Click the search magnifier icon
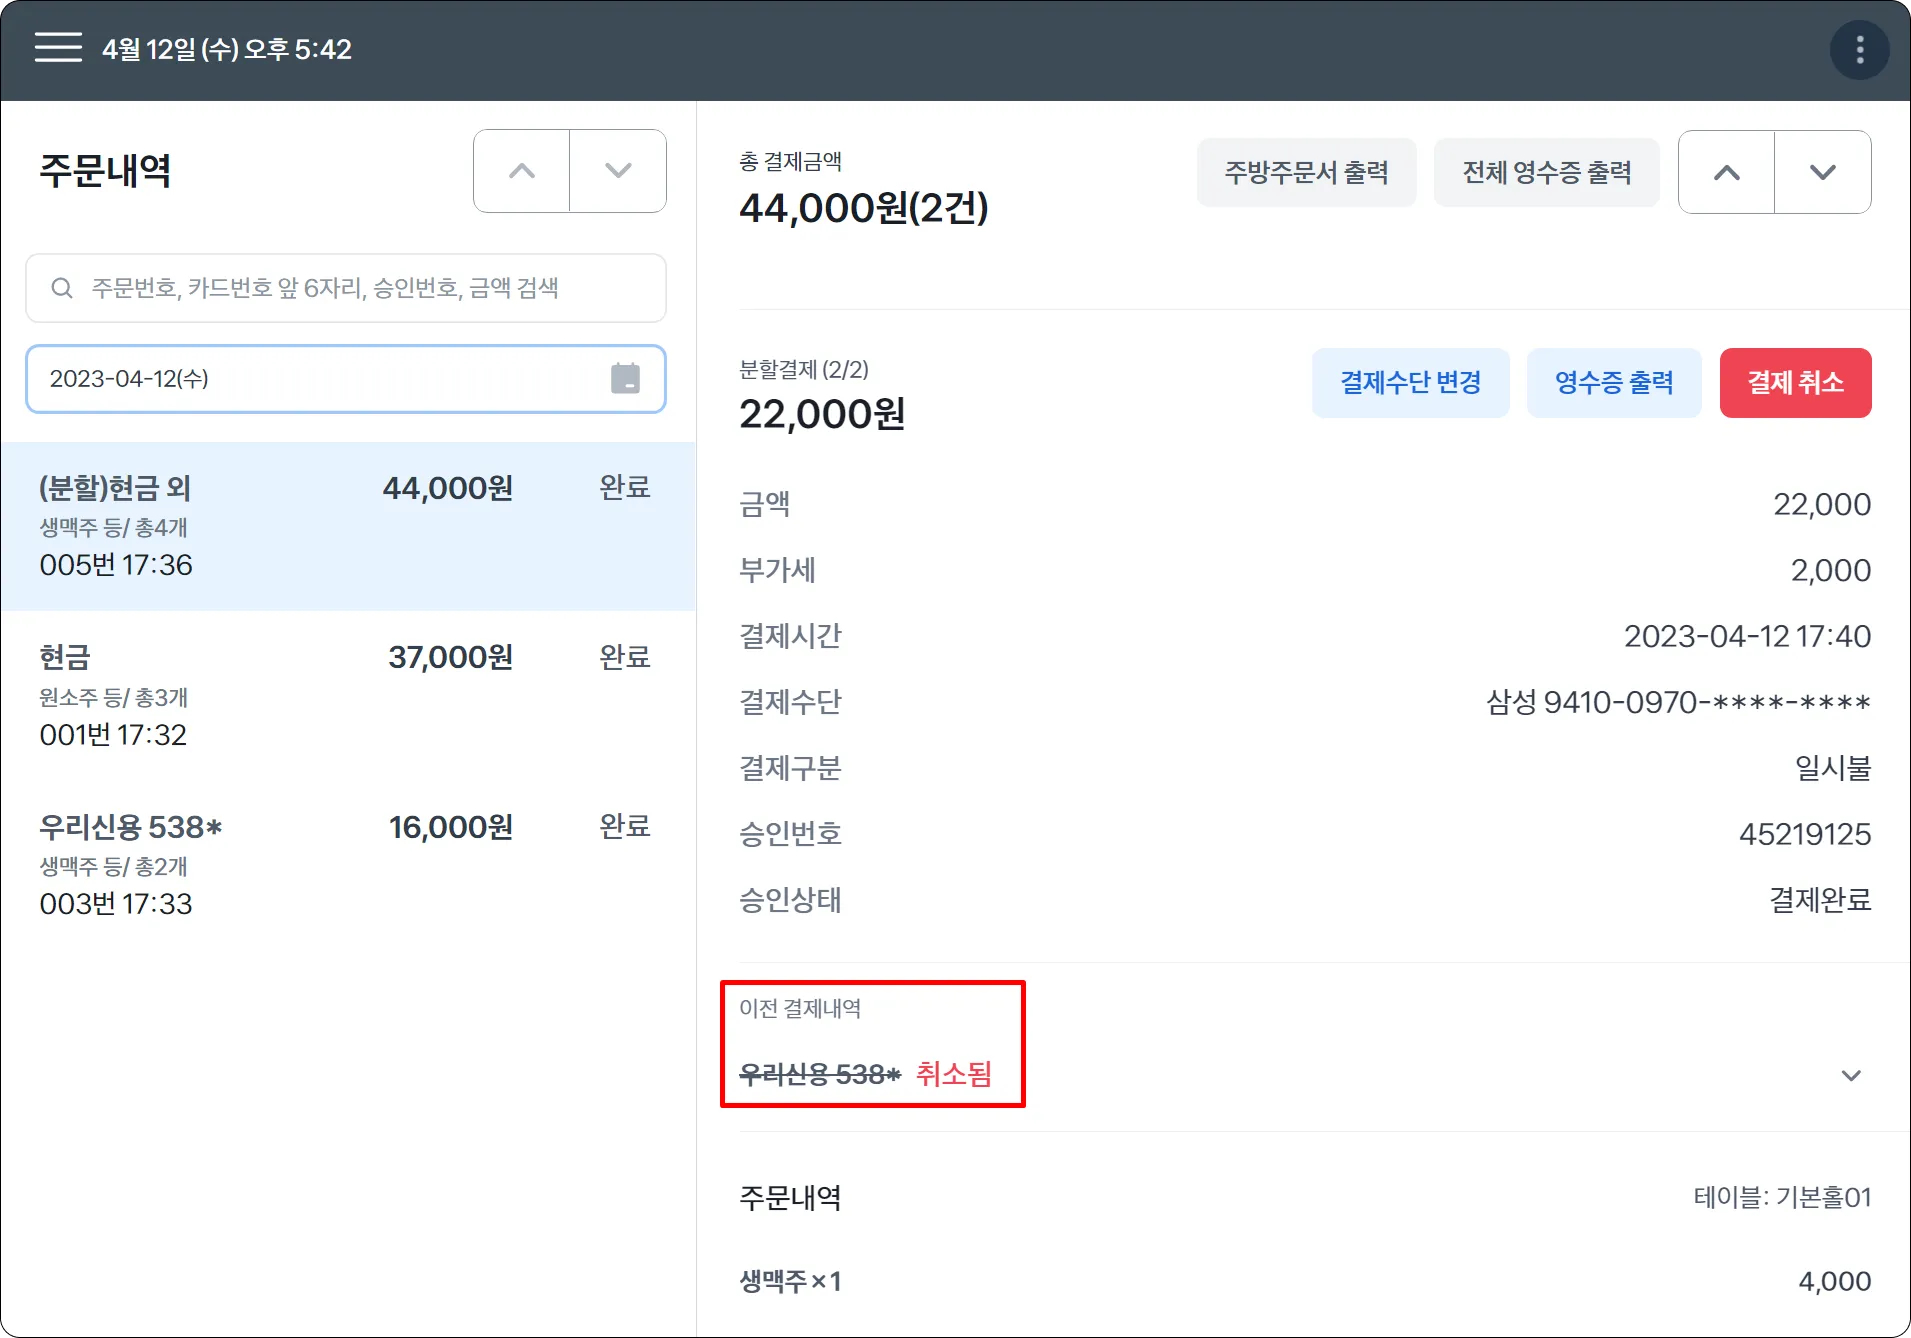1911x1338 pixels. point(62,288)
